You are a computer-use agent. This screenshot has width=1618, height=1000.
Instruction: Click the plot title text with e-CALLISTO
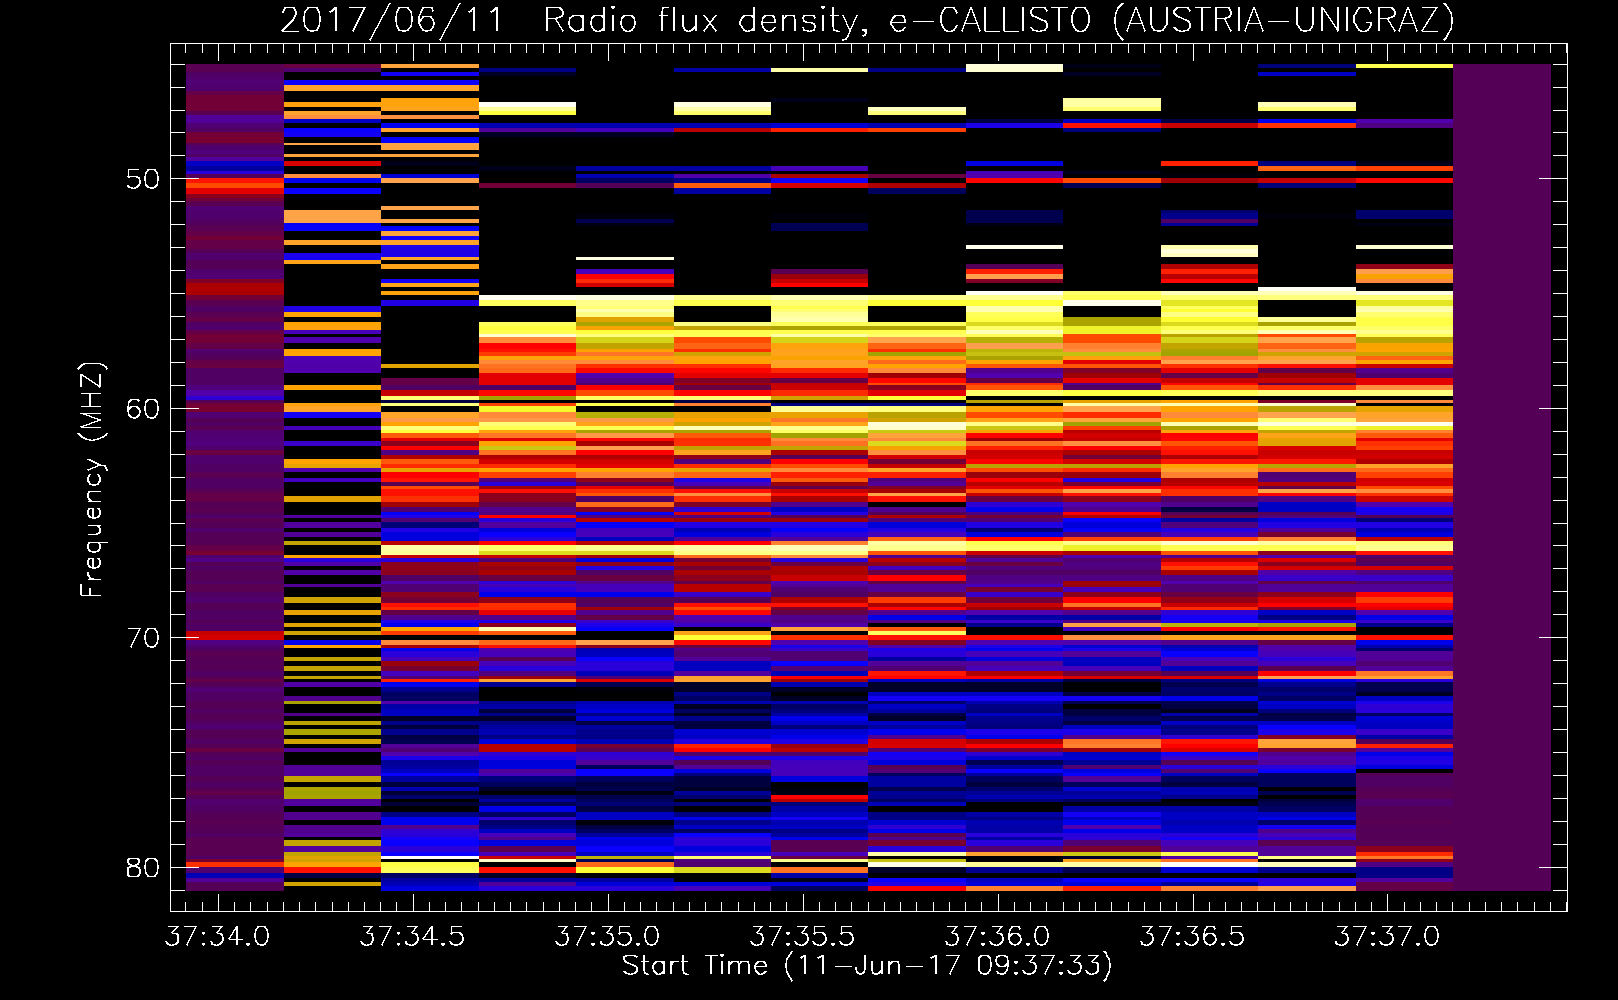pos(867,20)
